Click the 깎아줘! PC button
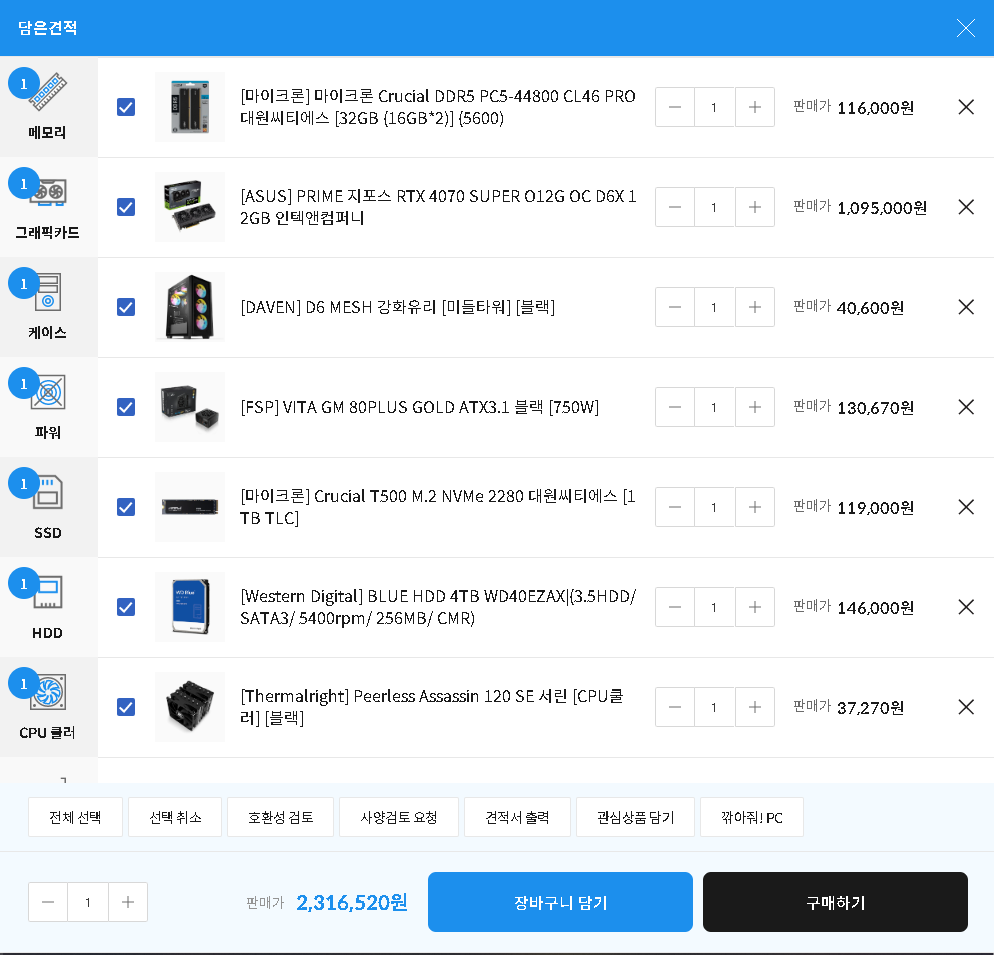994x955 pixels. coord(752,817)
